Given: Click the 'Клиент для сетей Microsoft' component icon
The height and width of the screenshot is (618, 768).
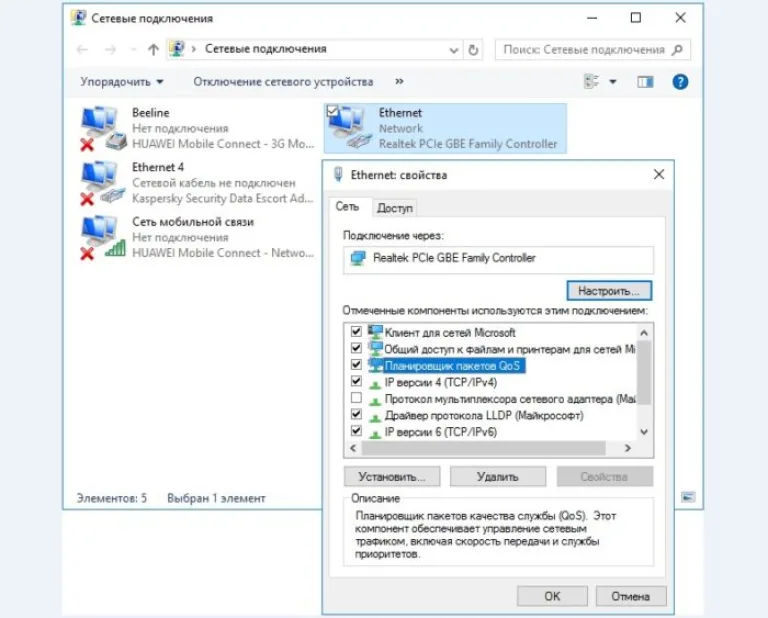Looking at the screenshot, I should pyautogui.click(x=375, y=332).
